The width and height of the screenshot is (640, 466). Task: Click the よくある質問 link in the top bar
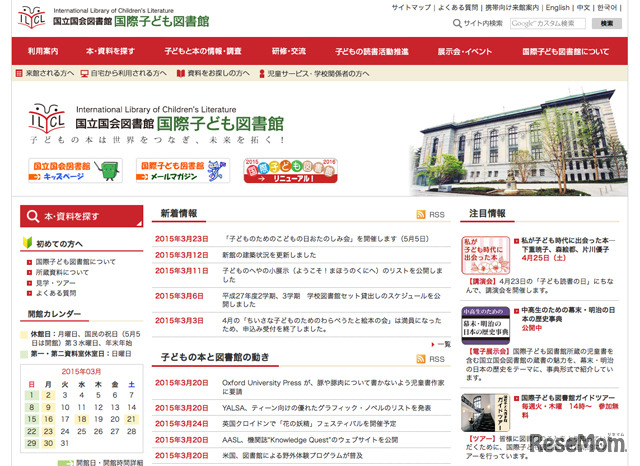[x=458, y=8]
